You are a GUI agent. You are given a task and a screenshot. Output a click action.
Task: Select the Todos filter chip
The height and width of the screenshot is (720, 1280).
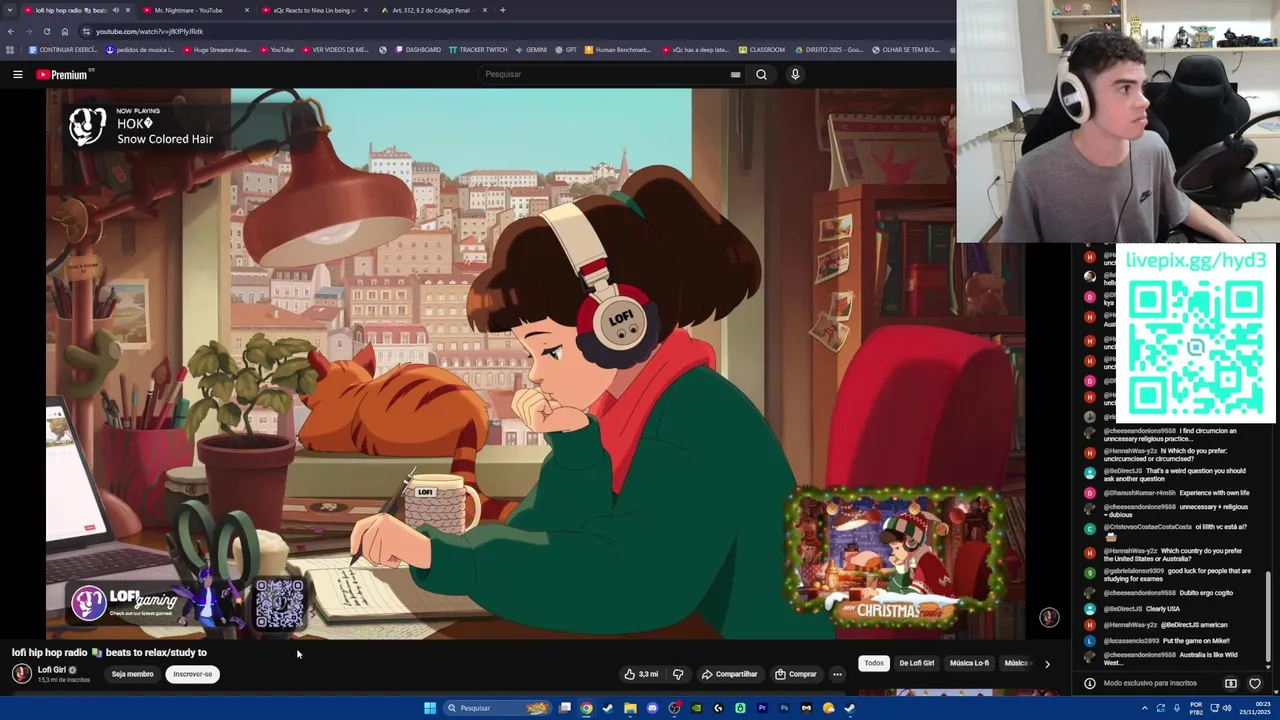[x=874, y=663]
